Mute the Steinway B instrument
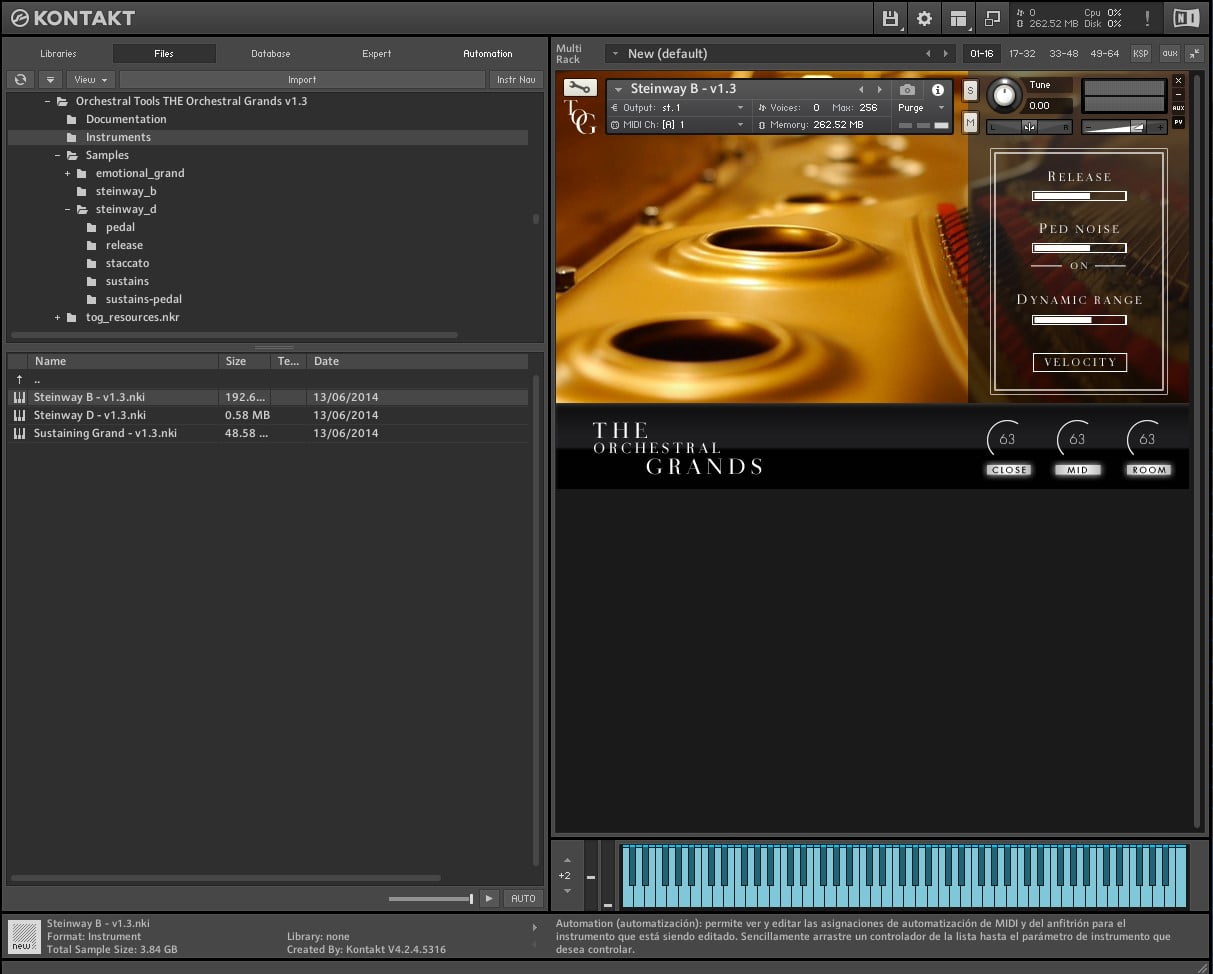 pos(970,122)
